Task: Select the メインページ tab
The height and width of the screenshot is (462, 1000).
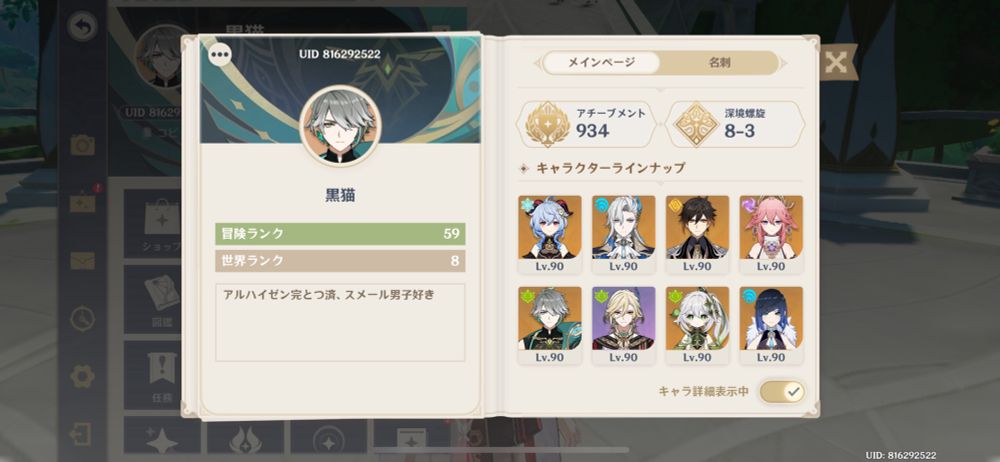Action: [x=601, y=63]
